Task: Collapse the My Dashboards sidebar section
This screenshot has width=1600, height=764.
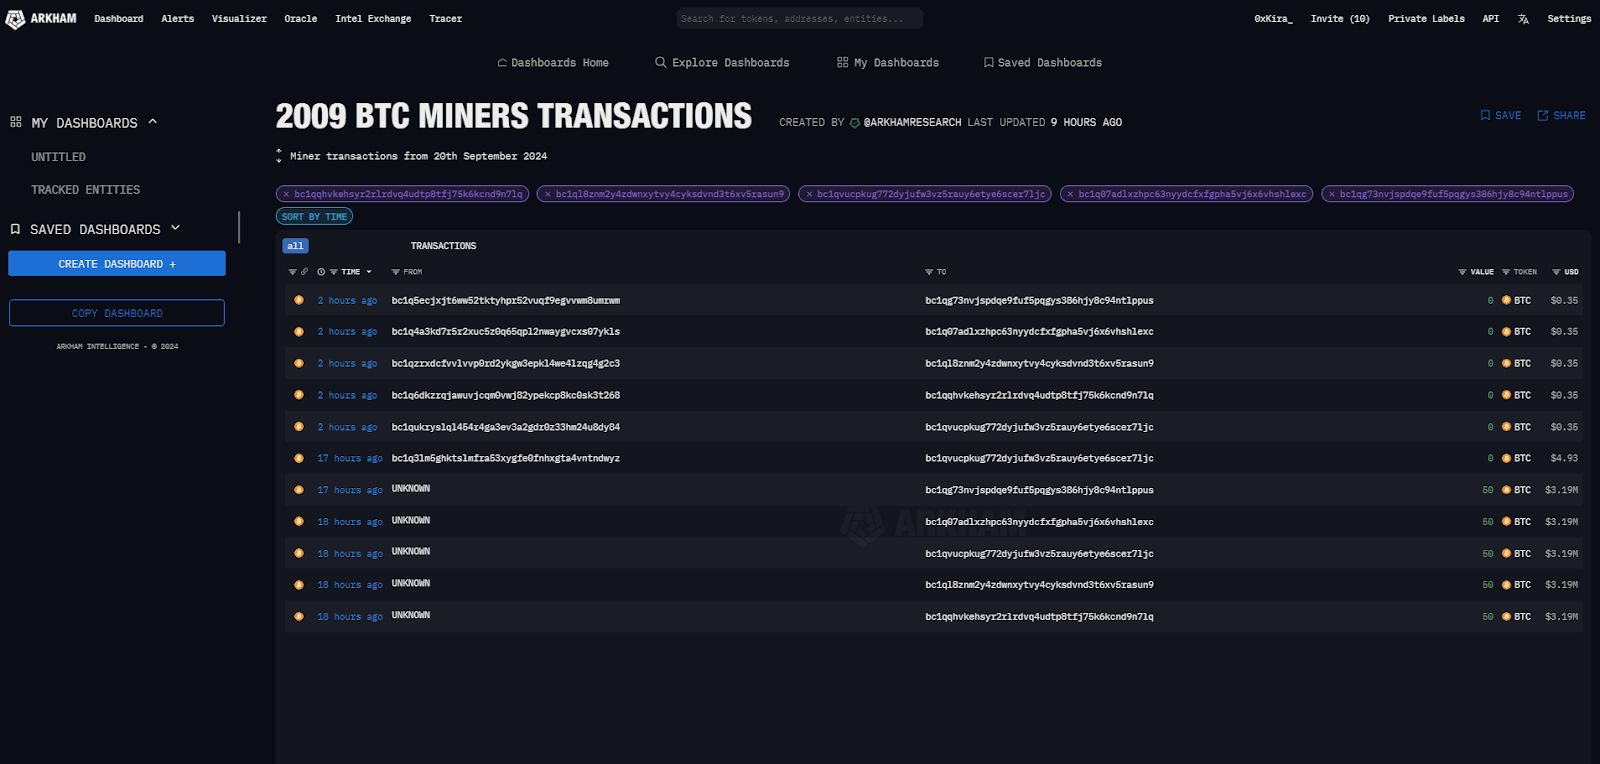Action: coord(153,122)
